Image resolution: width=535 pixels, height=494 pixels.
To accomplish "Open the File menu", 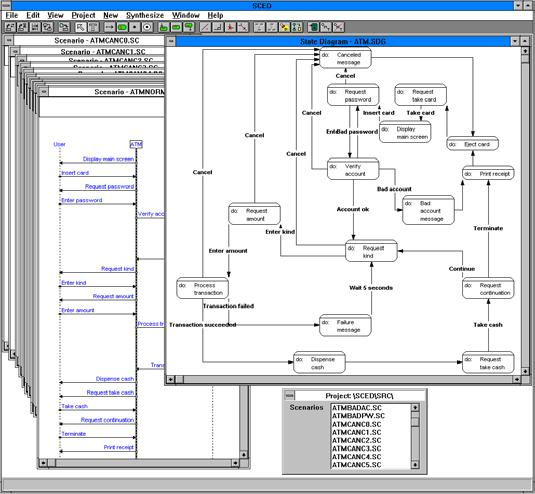I will 12,15.
